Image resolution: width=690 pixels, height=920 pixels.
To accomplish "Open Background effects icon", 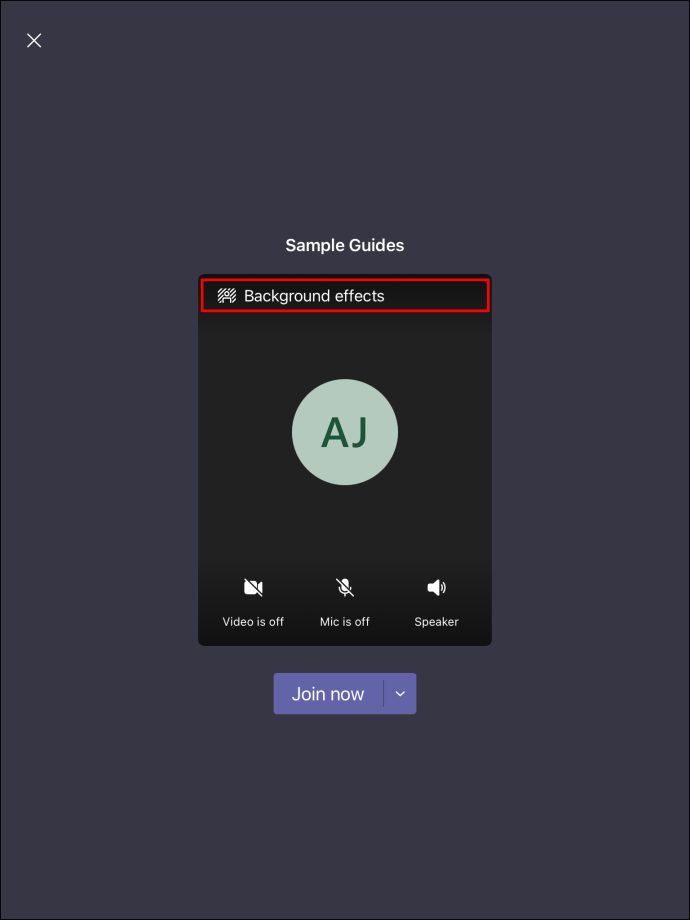I will point(226,296).
